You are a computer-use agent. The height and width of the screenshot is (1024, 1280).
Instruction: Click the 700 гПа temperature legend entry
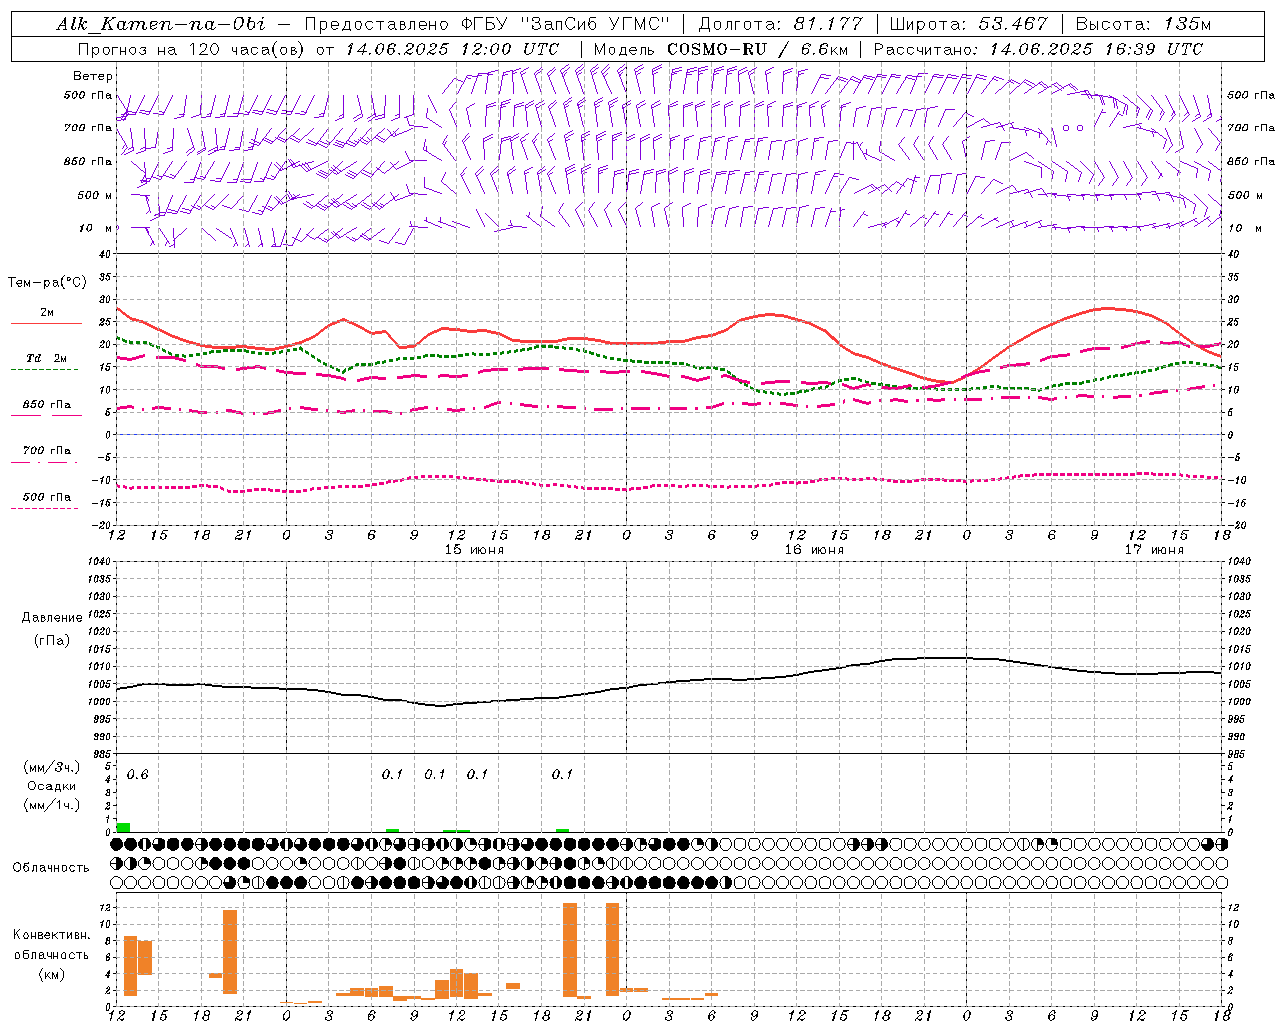[x=46, y=450]
